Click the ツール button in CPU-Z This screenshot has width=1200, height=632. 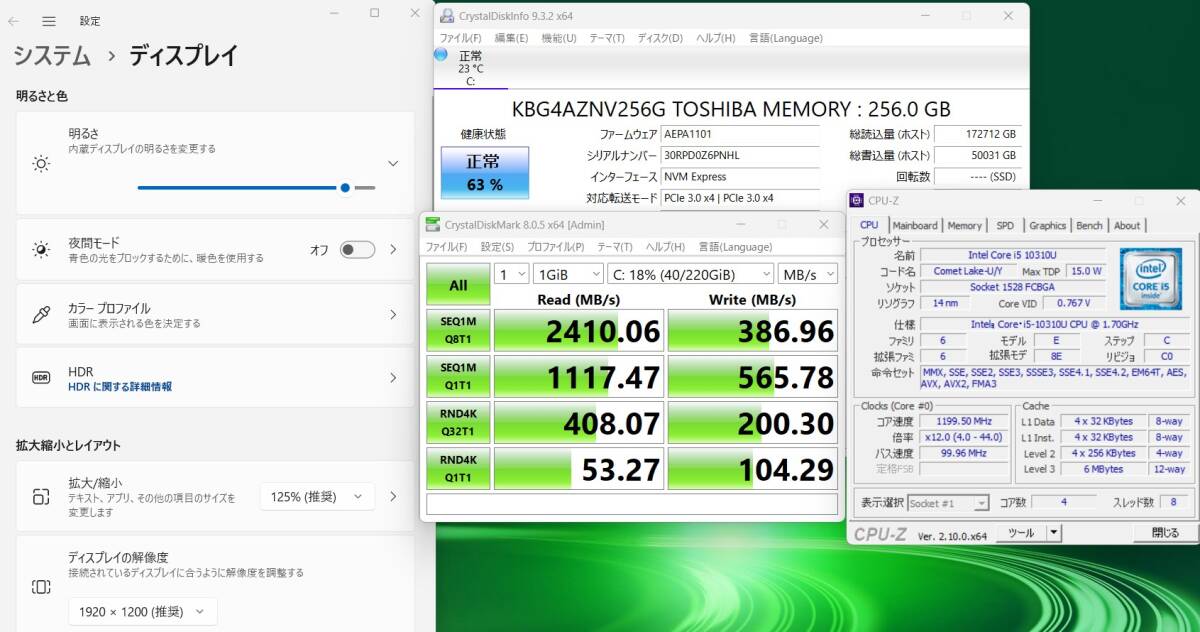(x=1021, y=533)
